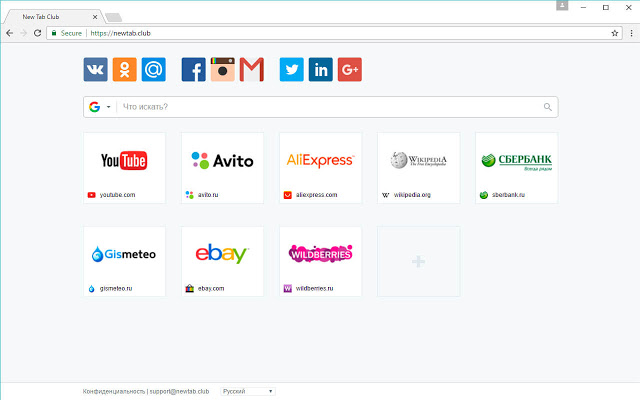Click the magnifier search icon

(547, 107)
